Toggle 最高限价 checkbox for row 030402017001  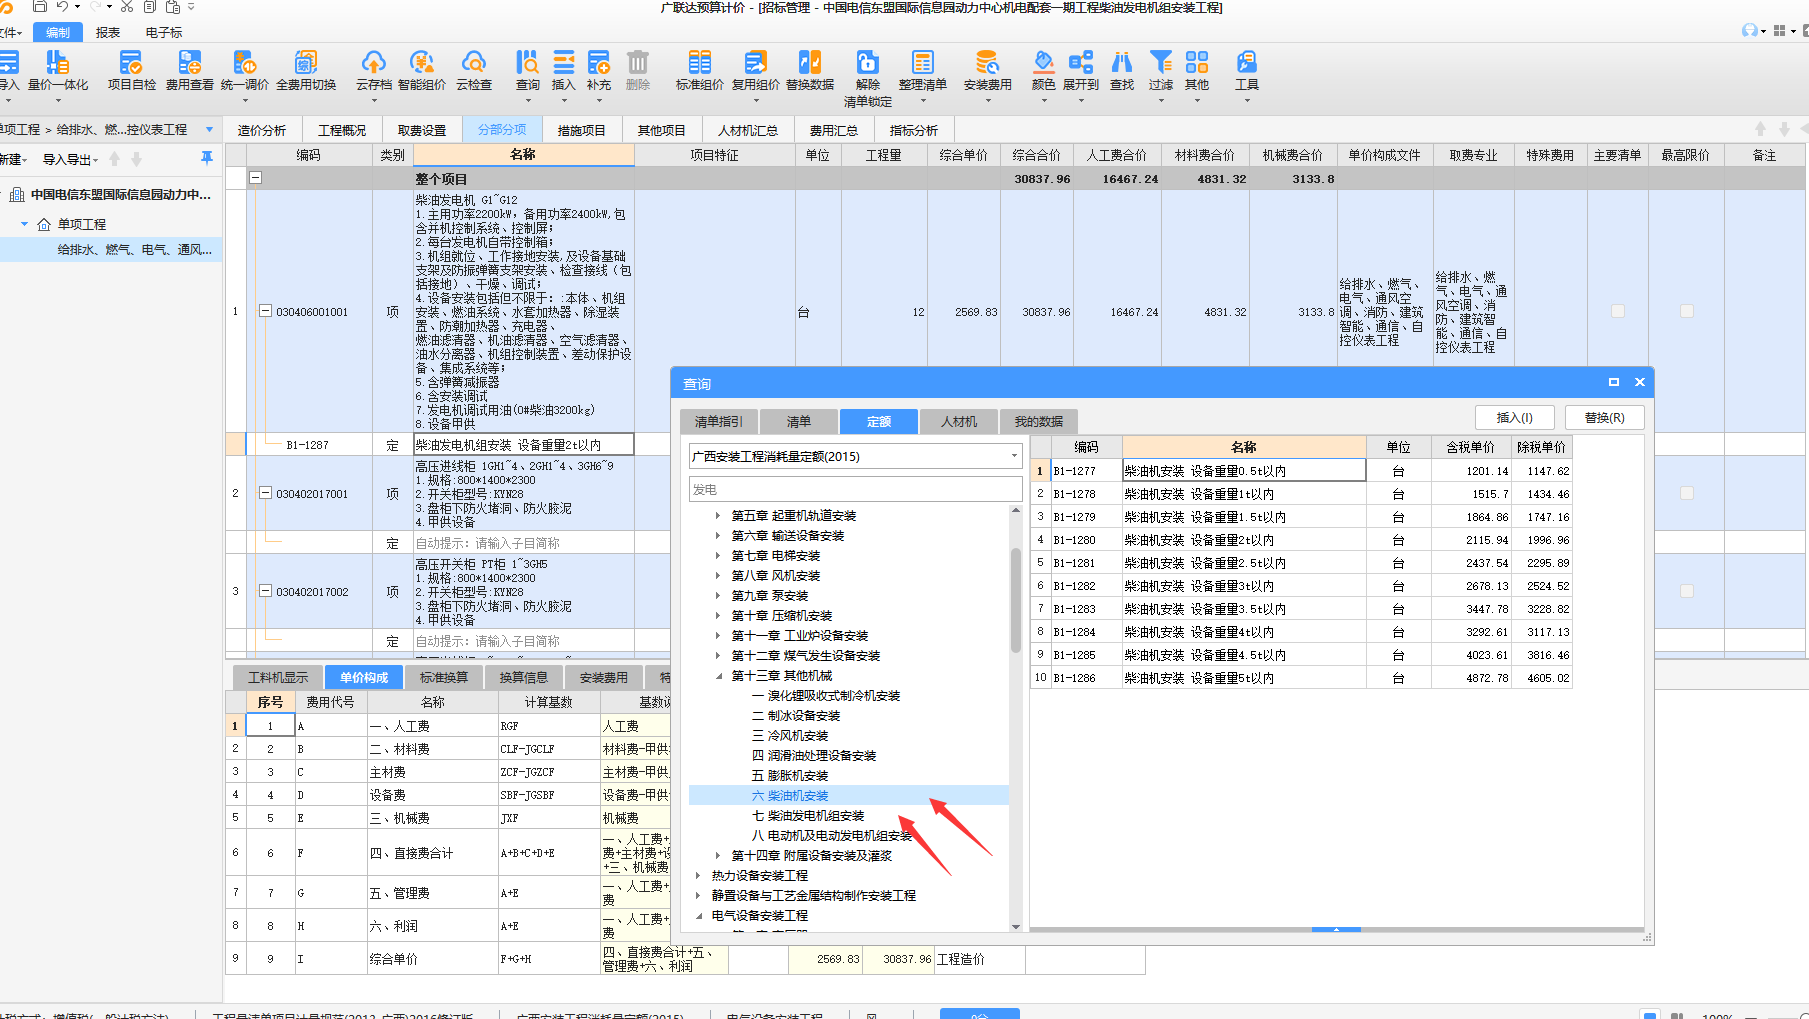tap(1687, 493)
